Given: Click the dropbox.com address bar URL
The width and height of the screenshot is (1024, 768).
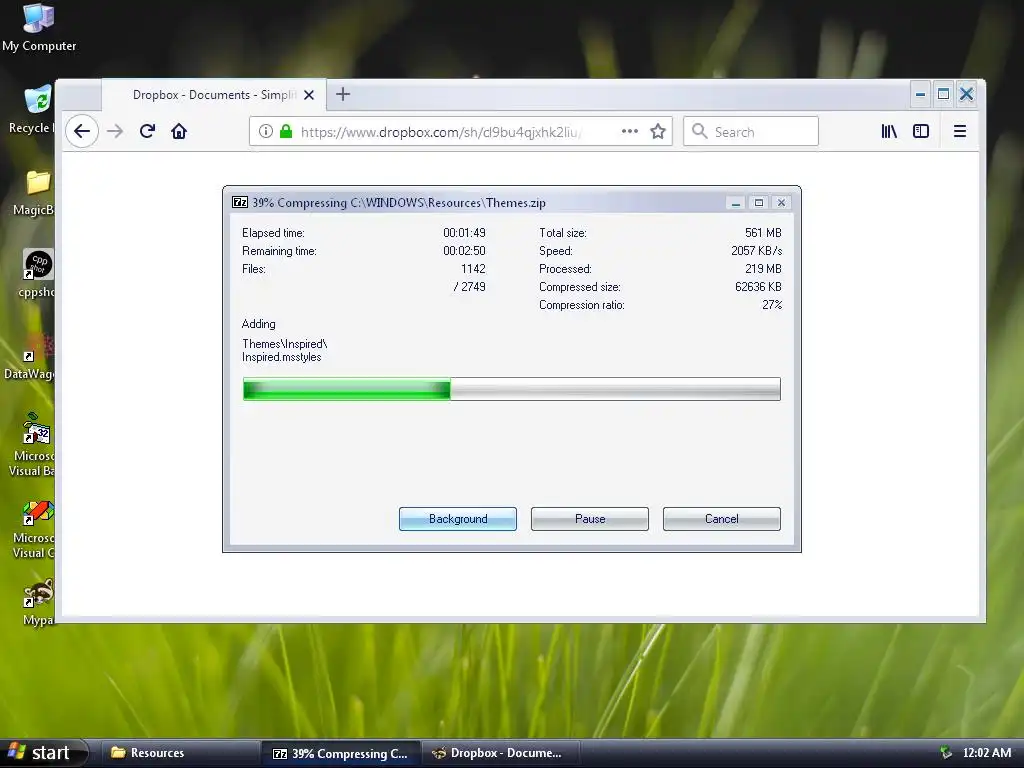Looking at the screenshot, I should click(x=441, y=132).
